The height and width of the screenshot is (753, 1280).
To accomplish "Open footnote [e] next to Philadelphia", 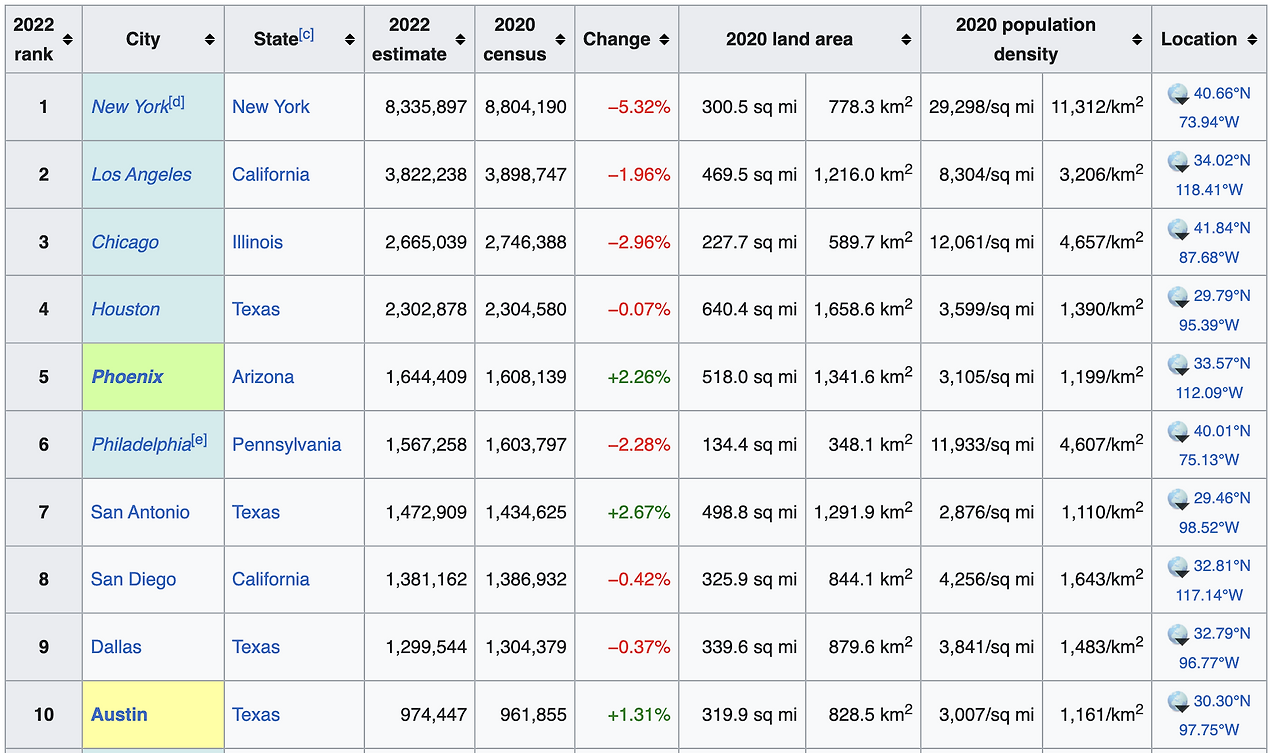I will [200, 439].
